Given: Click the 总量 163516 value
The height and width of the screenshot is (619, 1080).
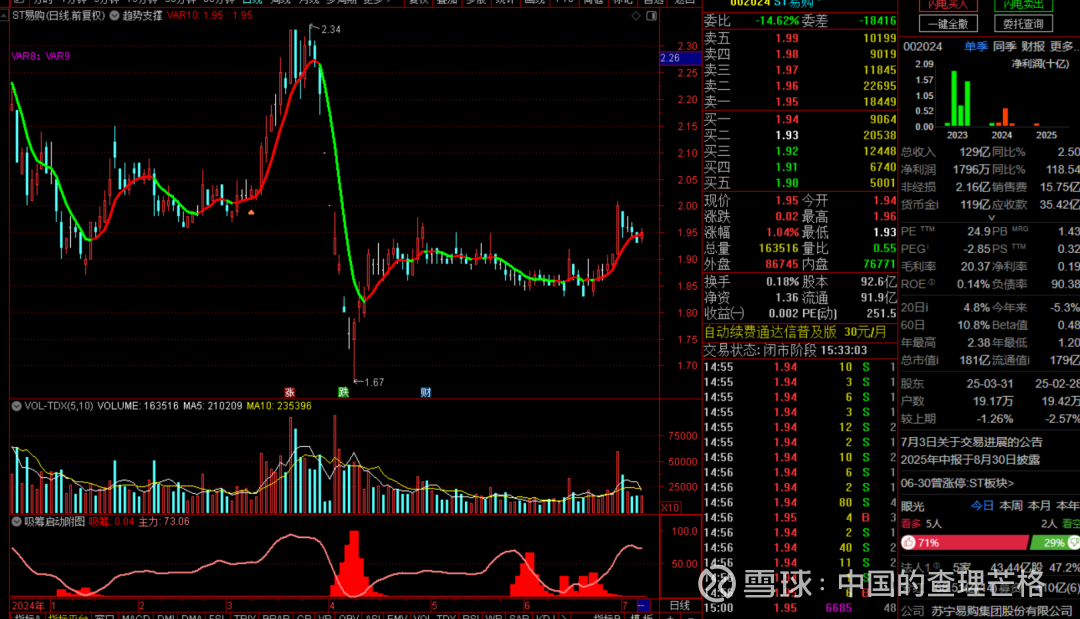Looking at the screenshot, I should coord(778,248).
